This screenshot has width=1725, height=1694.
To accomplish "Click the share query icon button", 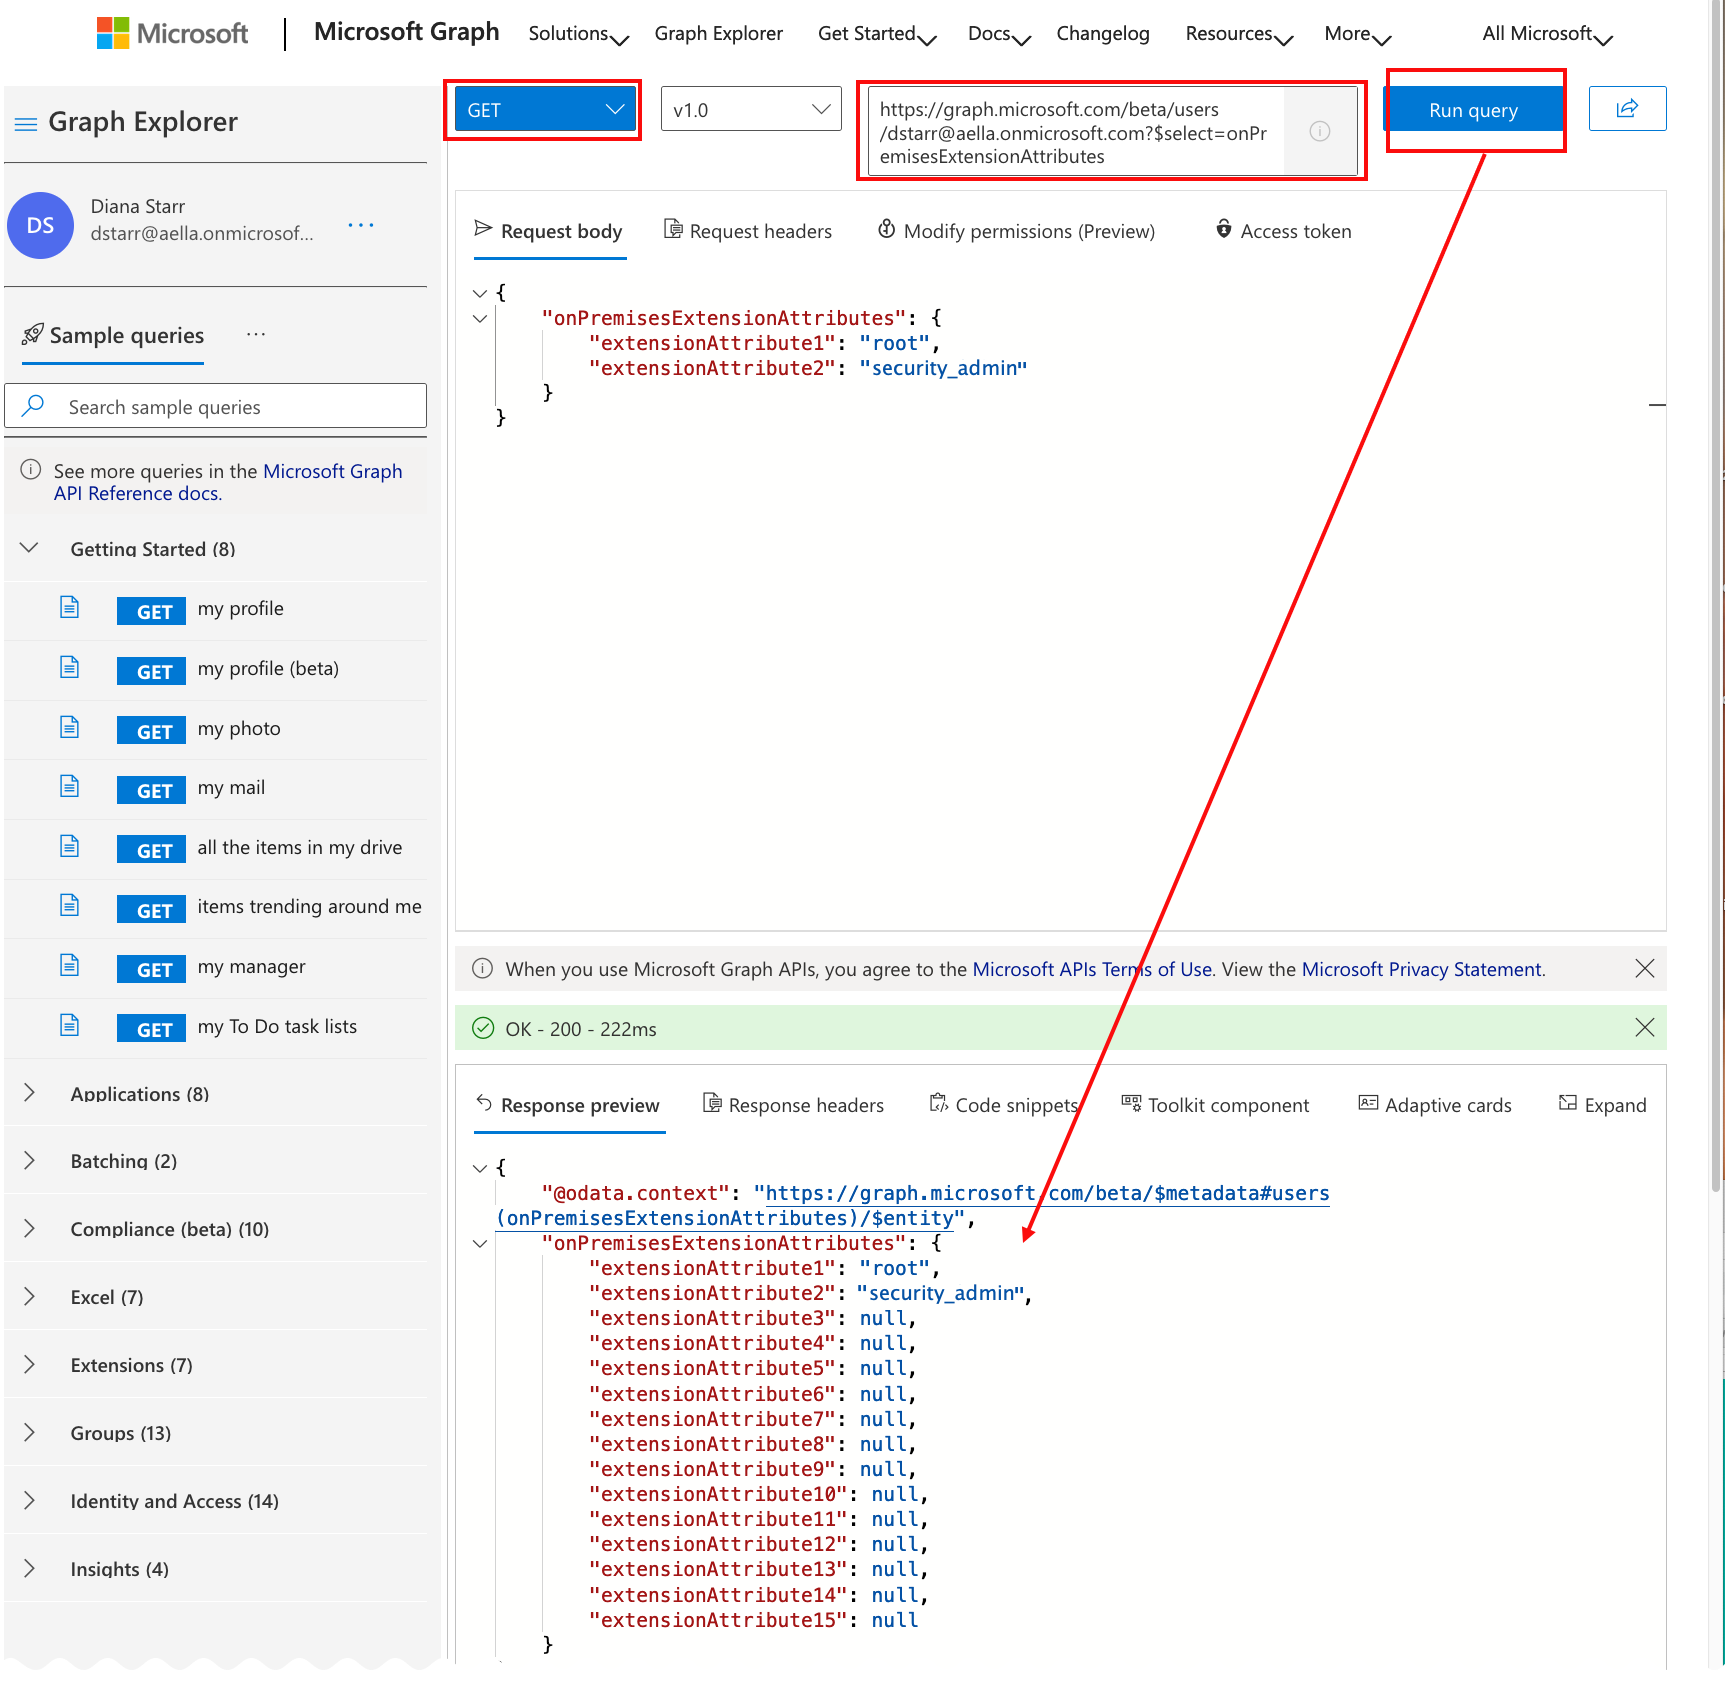I will tap(1626, 109).
